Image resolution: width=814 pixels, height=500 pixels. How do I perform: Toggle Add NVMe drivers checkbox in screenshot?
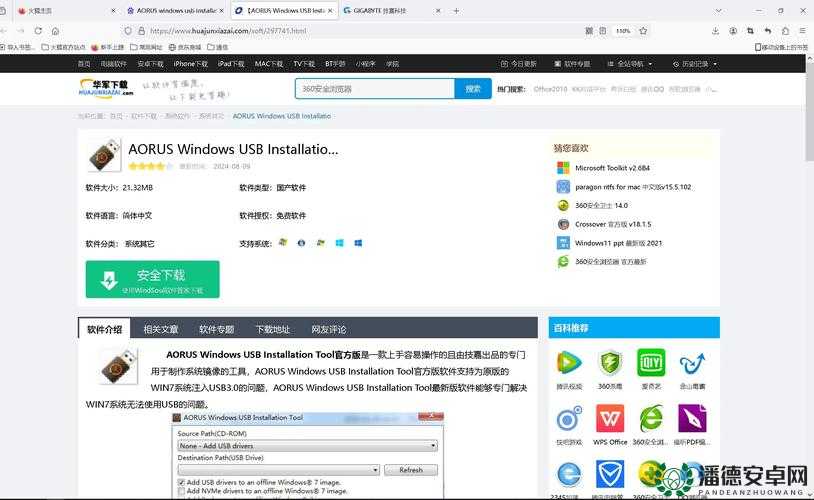tap(181, 491)
